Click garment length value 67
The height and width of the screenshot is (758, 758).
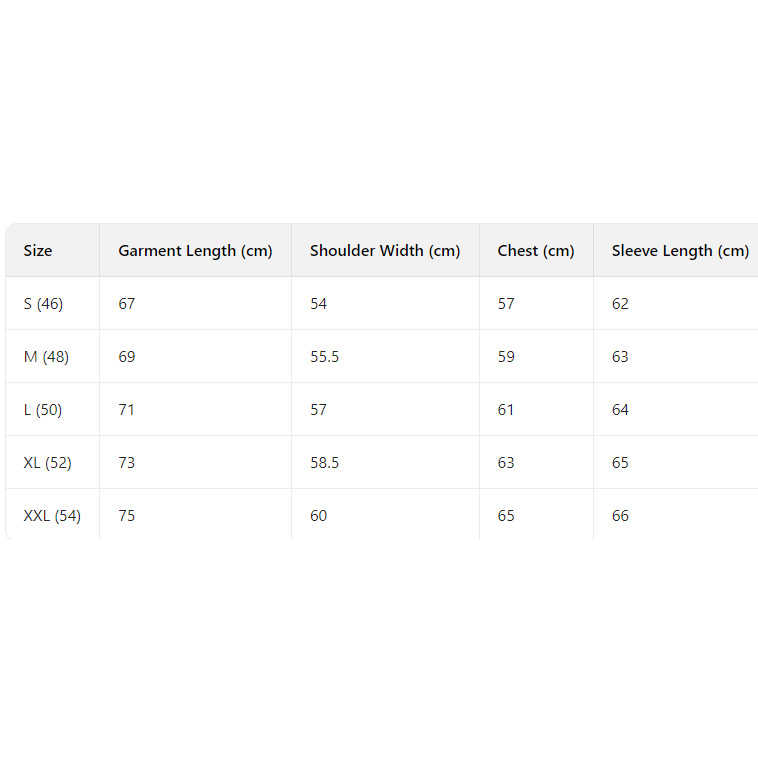tap(127, 304)
